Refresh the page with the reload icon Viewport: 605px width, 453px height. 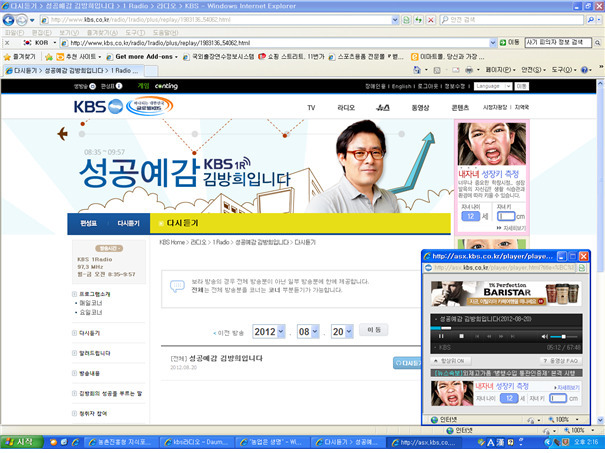pos(418,20)
